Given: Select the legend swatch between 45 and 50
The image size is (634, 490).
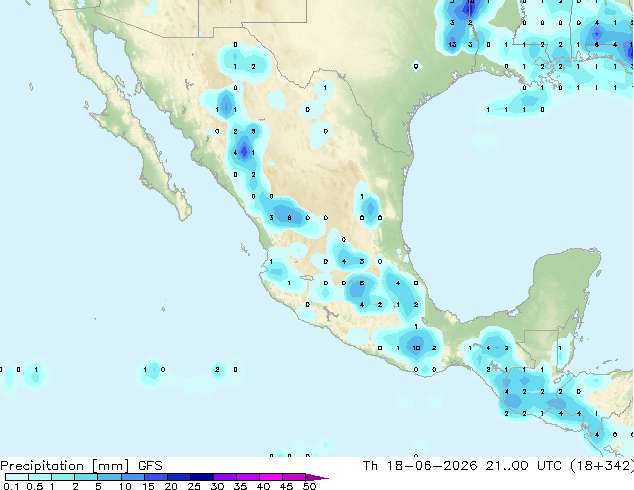Looking at the screenshot, I should pyautogui.click(x=294, y=477).
